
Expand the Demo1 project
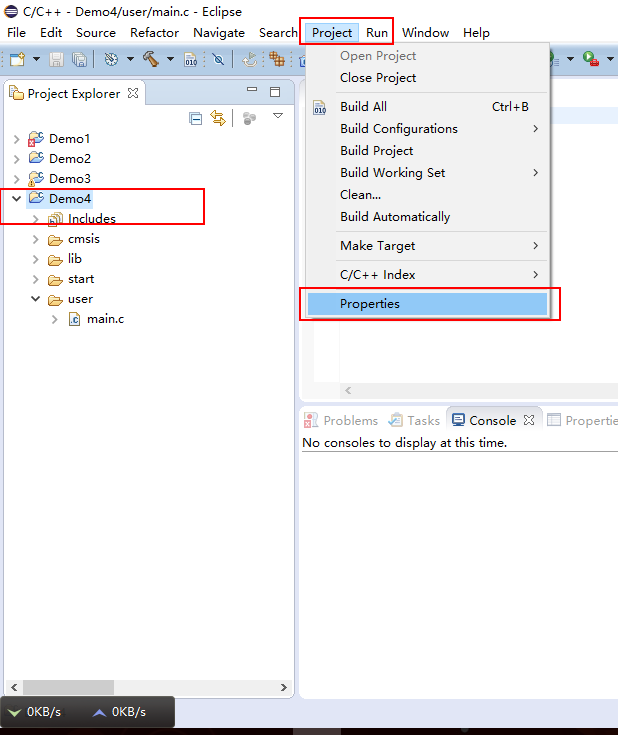[x=16, y=139]
